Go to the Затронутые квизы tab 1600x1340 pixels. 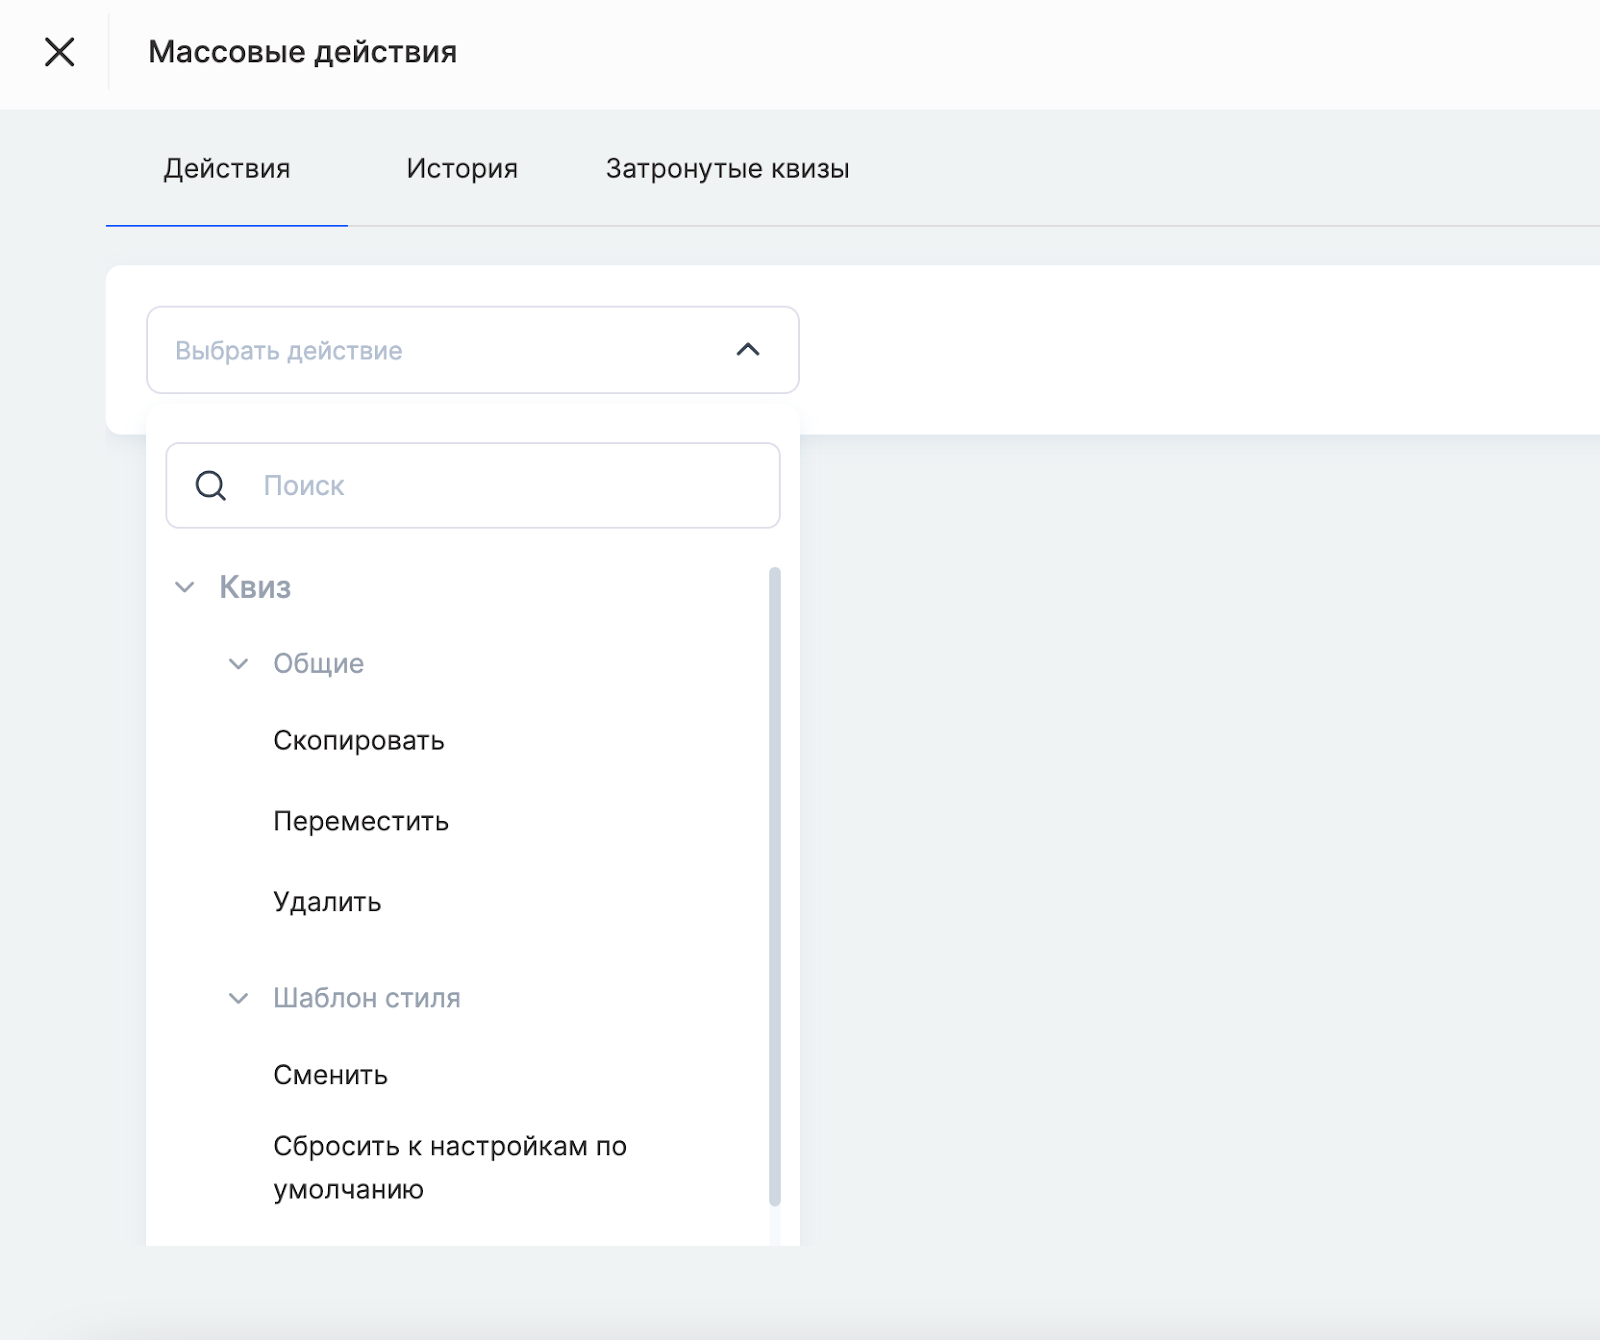pyautogui.click(x=727, y=169)
